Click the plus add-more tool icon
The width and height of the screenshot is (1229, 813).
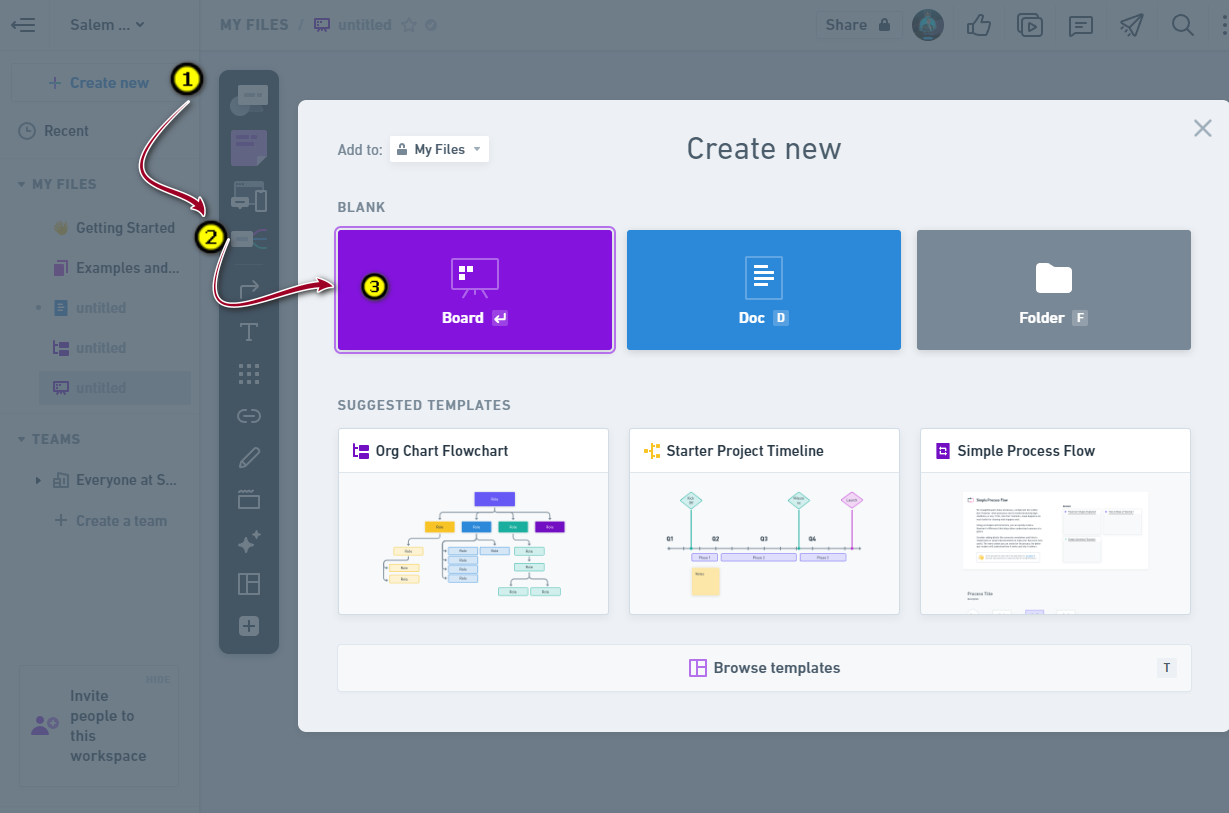coord(249,626)
